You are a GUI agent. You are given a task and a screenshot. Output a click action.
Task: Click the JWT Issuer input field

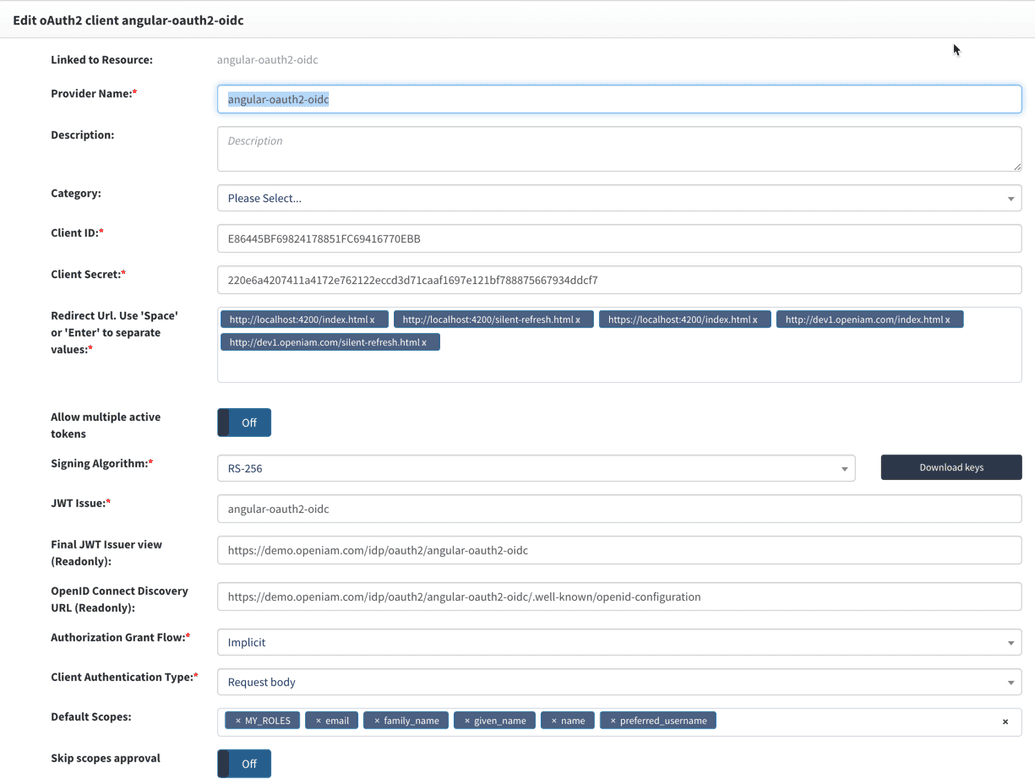(620, 508)
